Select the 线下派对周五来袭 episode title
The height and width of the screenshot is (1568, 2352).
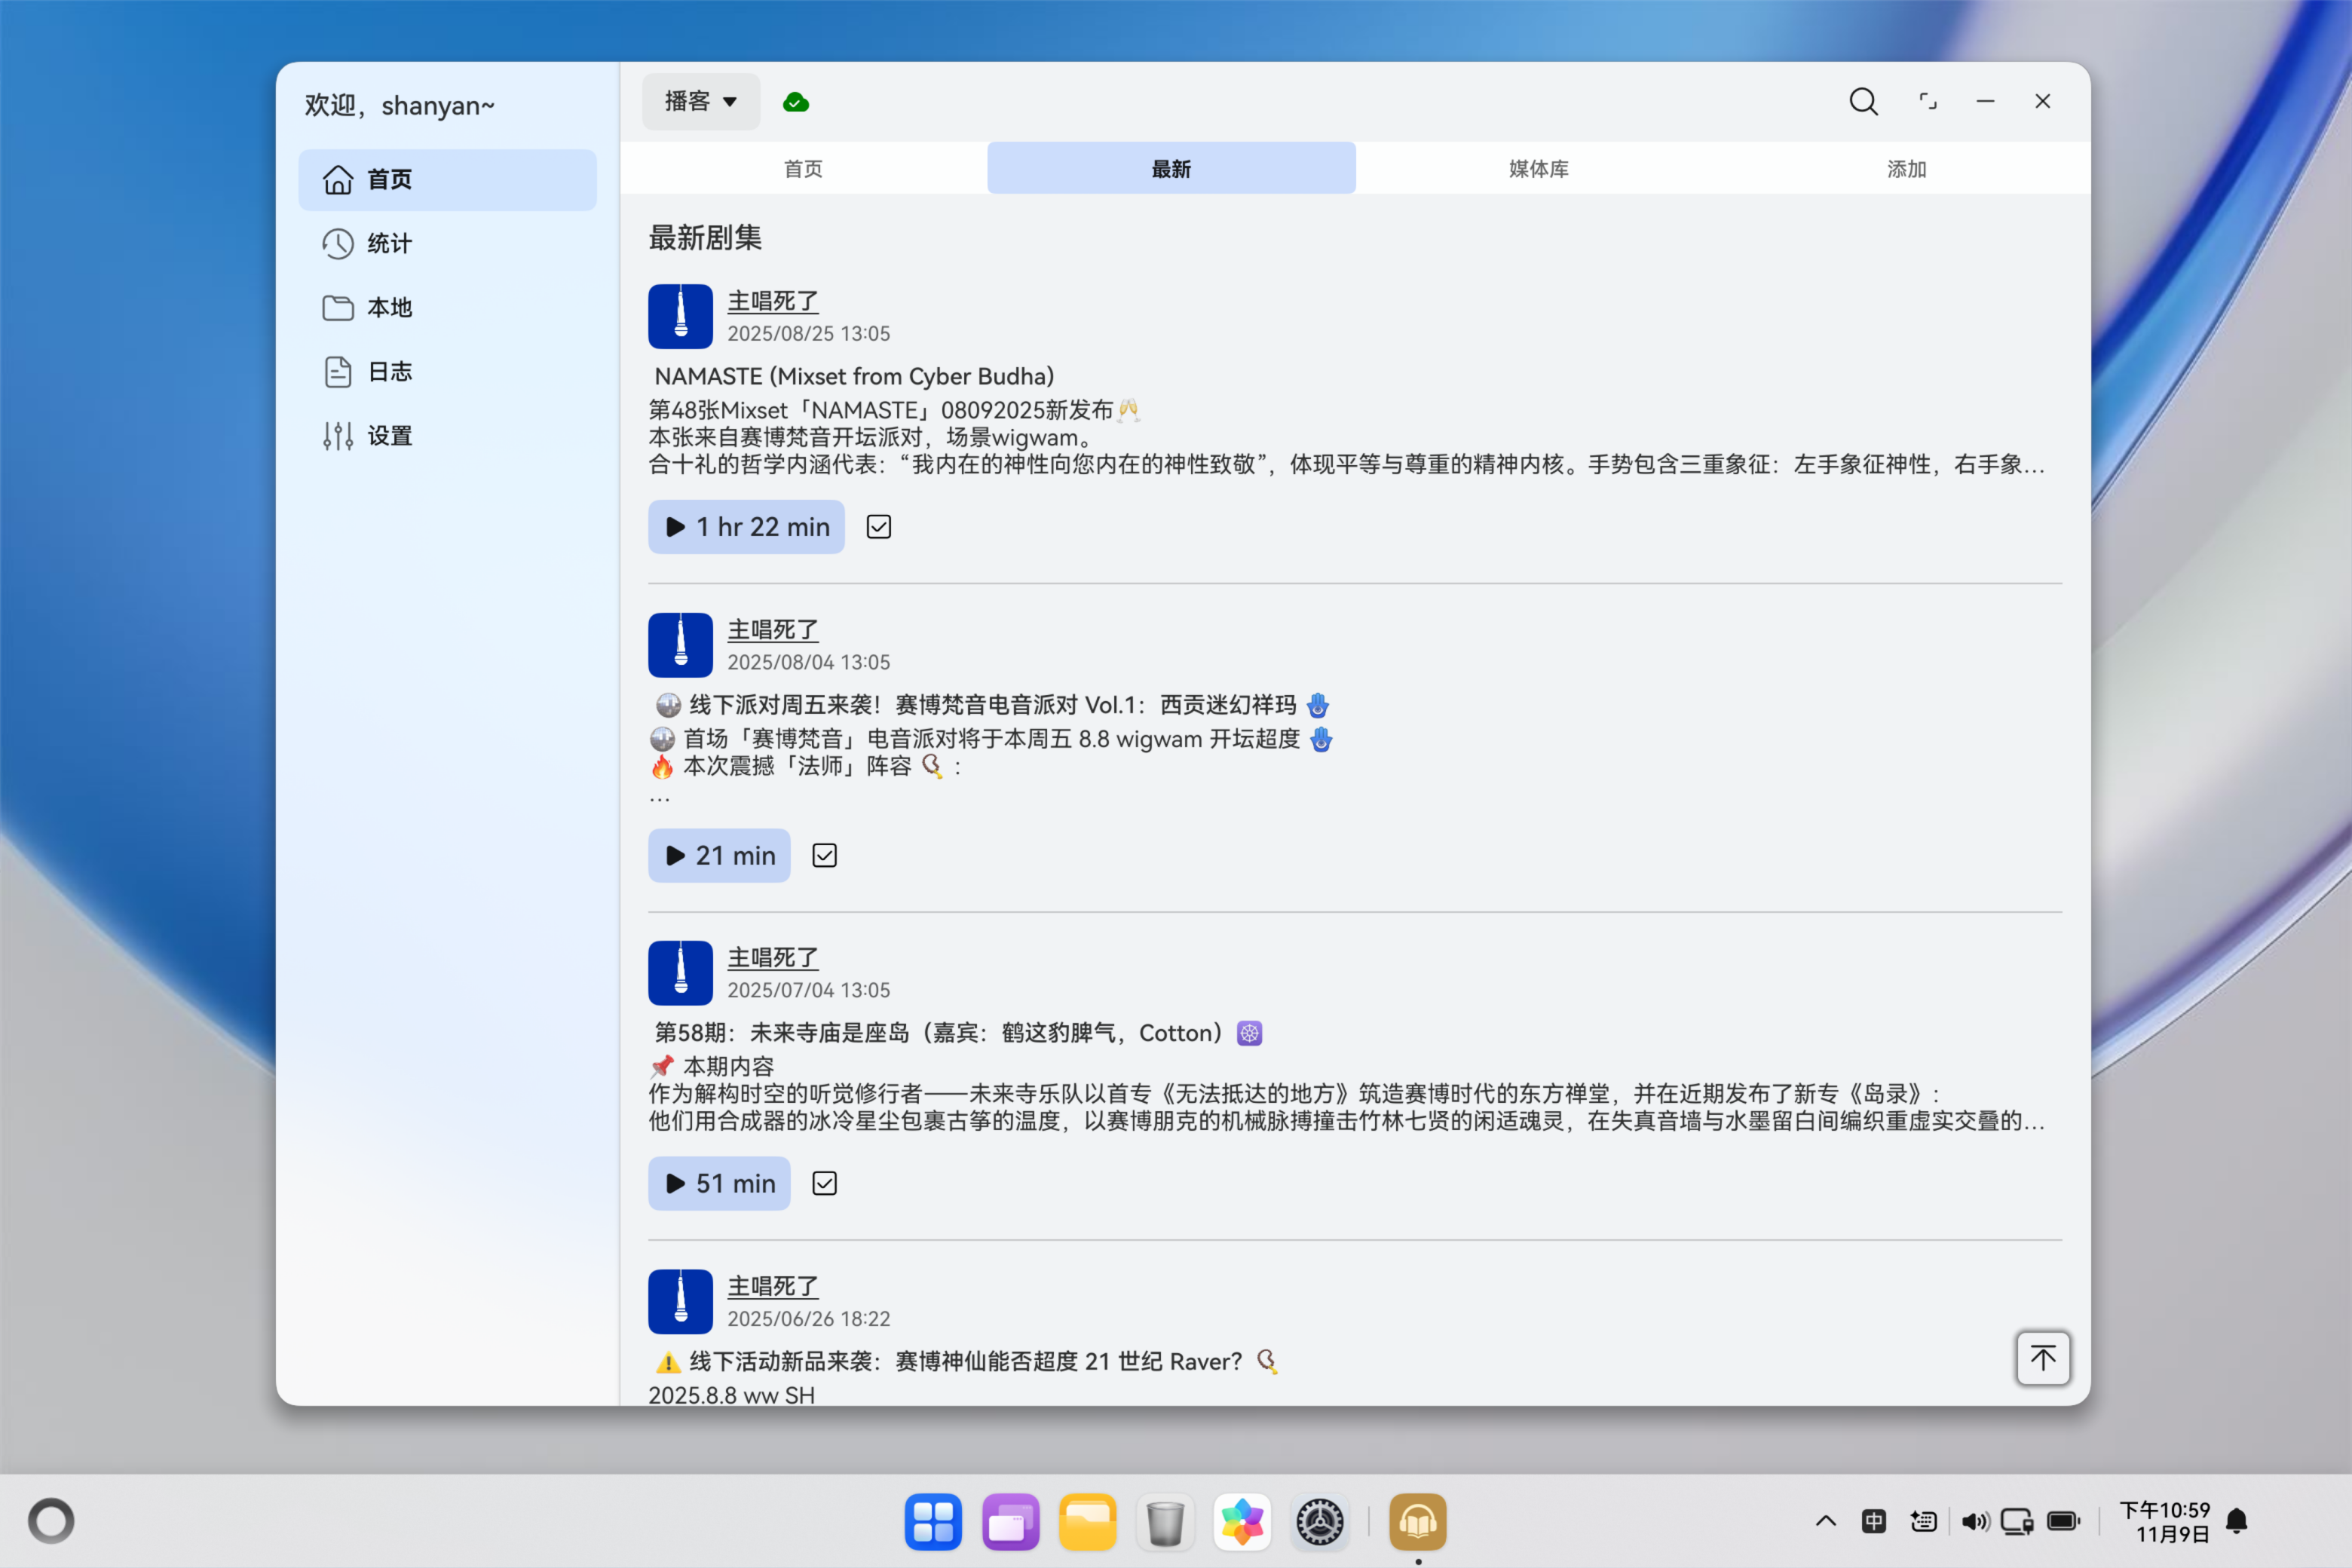(x=992, y=705)
